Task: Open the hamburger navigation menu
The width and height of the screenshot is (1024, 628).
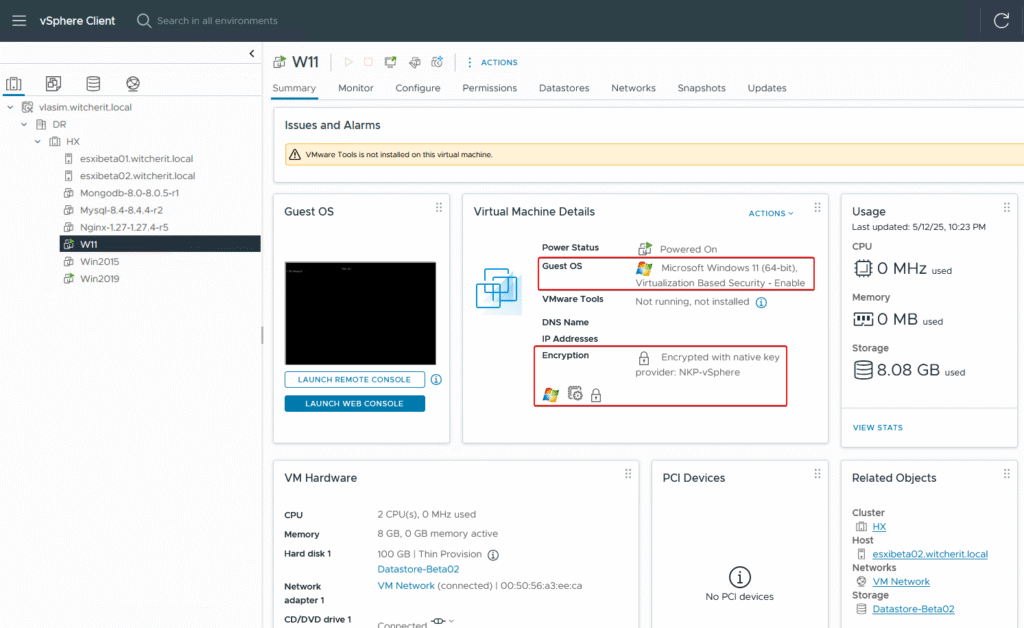Action: pyautogui.click(x=19, y=21)
